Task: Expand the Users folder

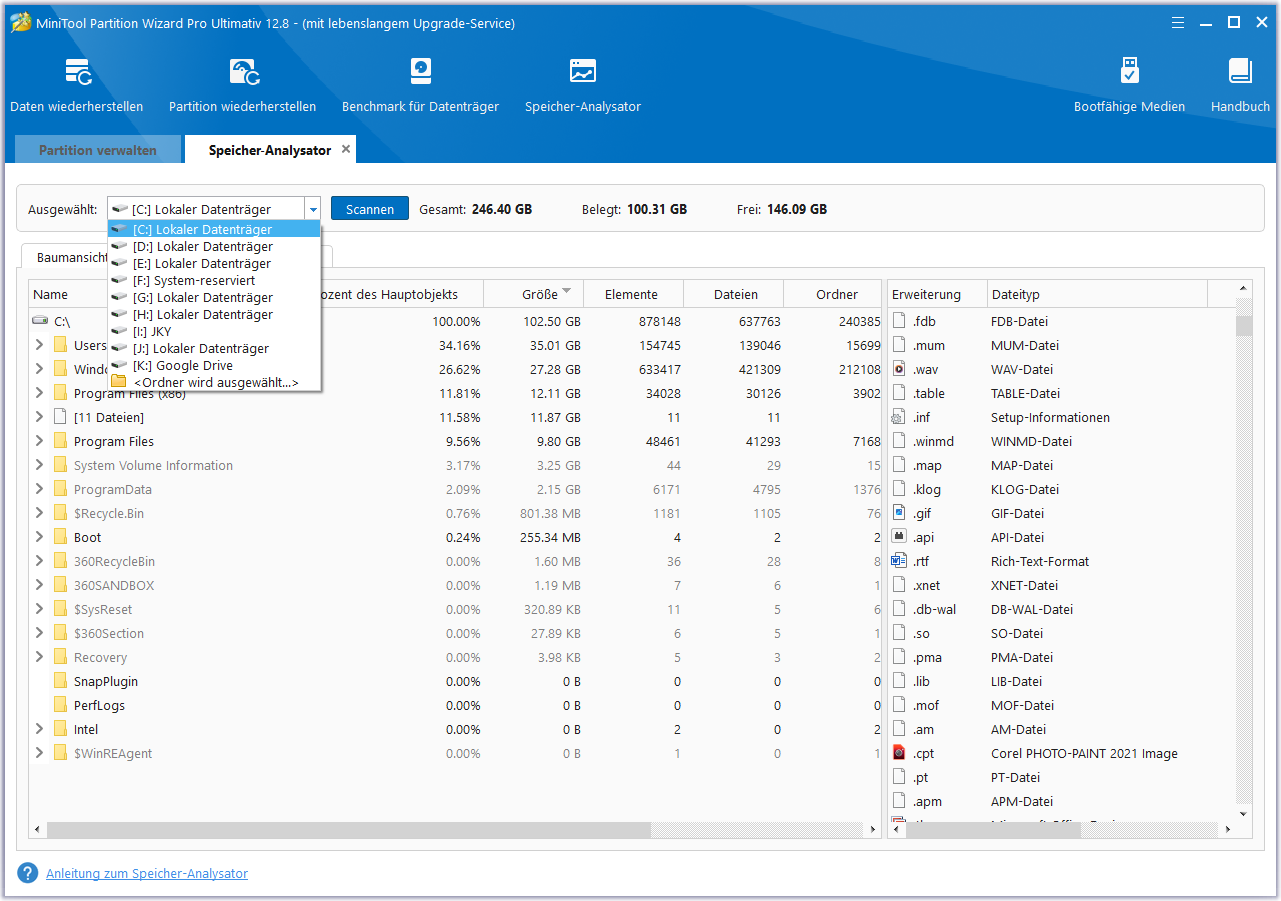Action: (39, 345)
